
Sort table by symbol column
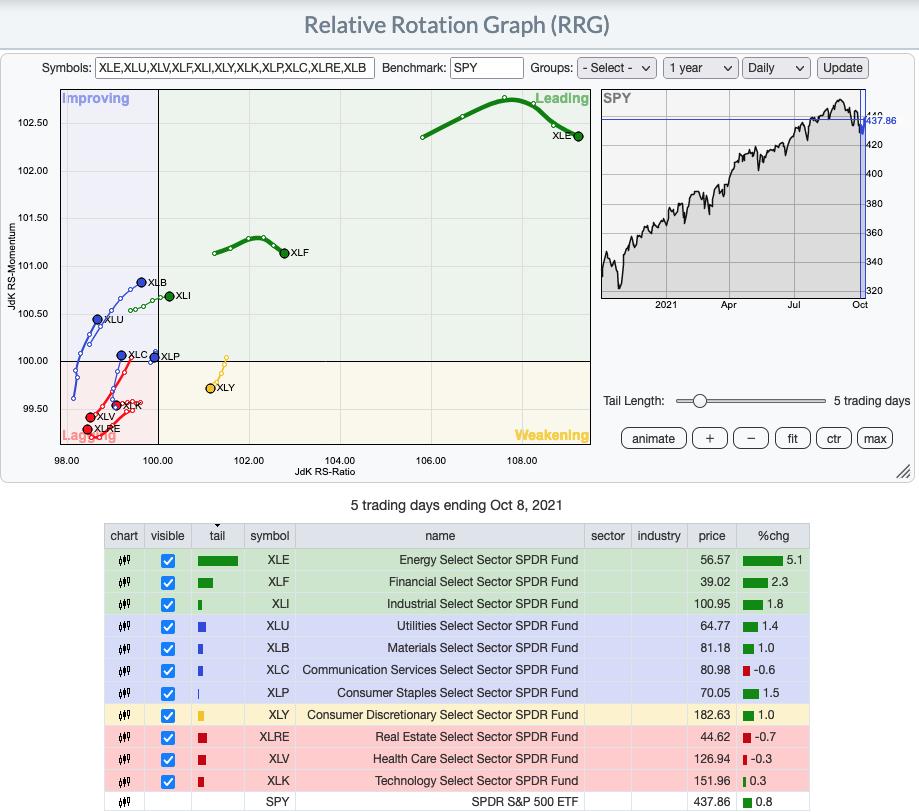270,536
